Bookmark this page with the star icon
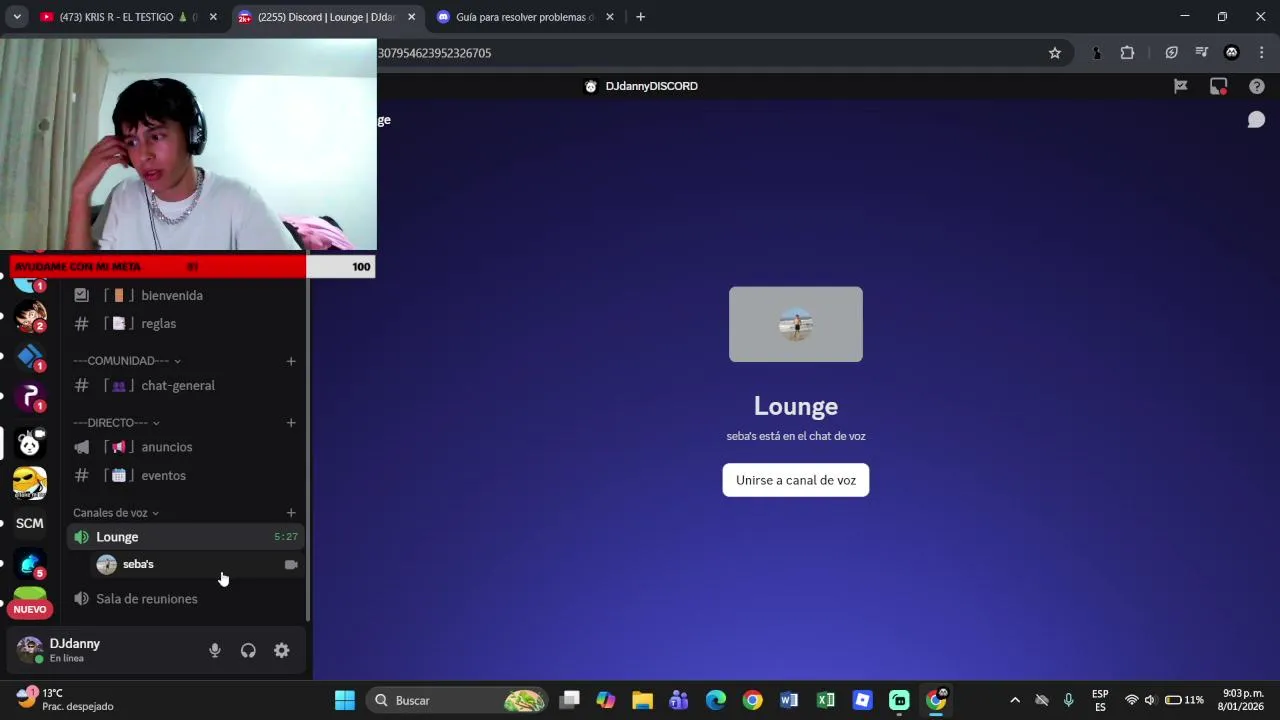Viewport: 1280px width, 720px height. (x=1055, y=53)
